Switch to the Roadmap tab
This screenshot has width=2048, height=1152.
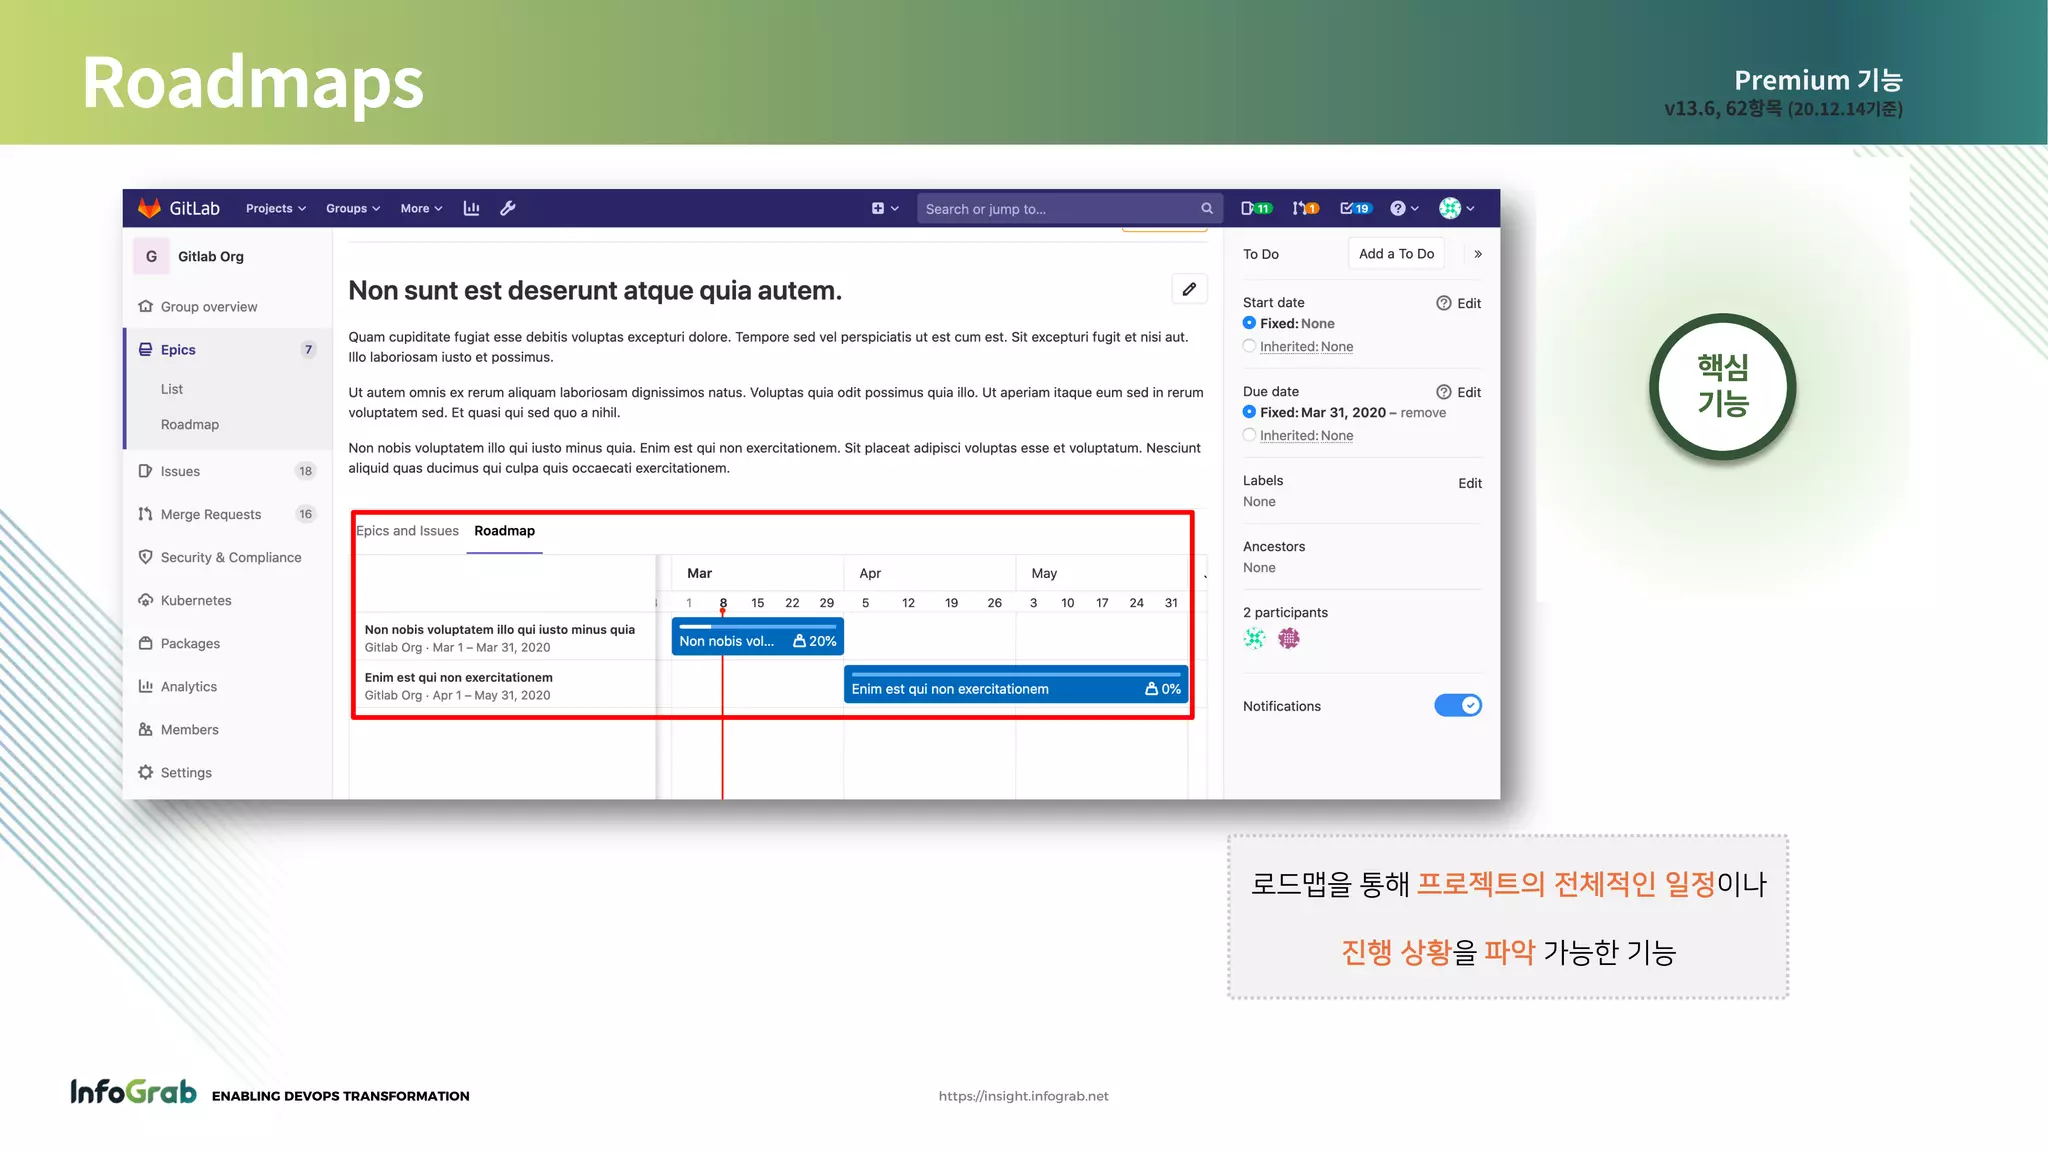pyautogui.click(x=504, y=531)
